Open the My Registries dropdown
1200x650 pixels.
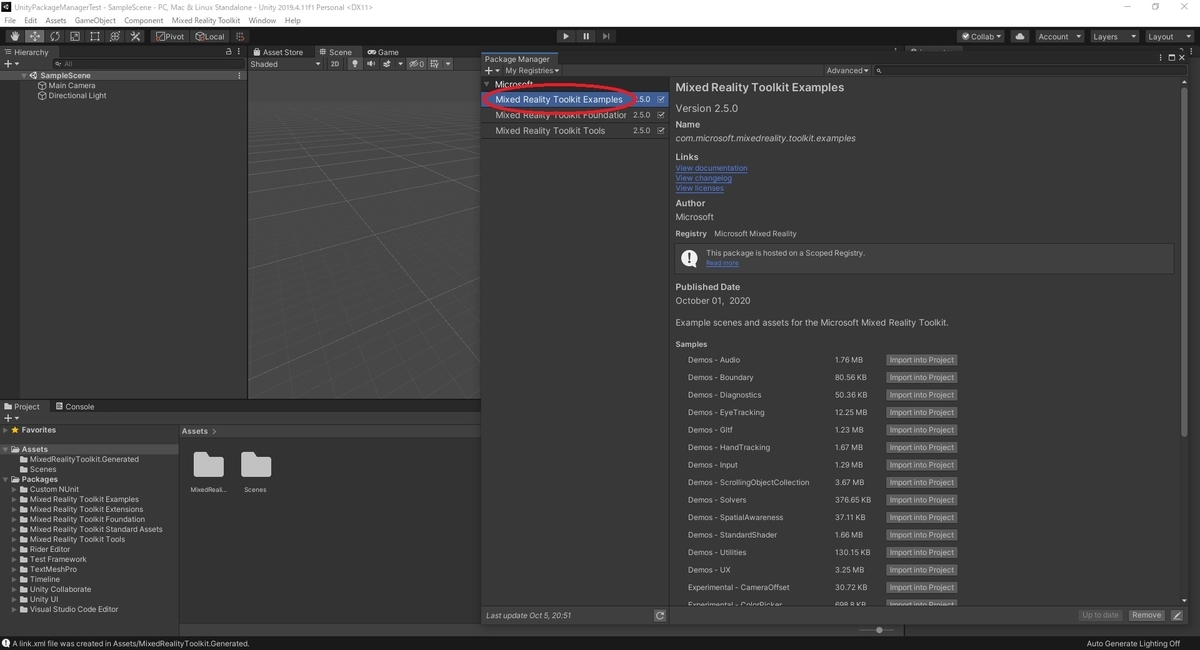532,71
